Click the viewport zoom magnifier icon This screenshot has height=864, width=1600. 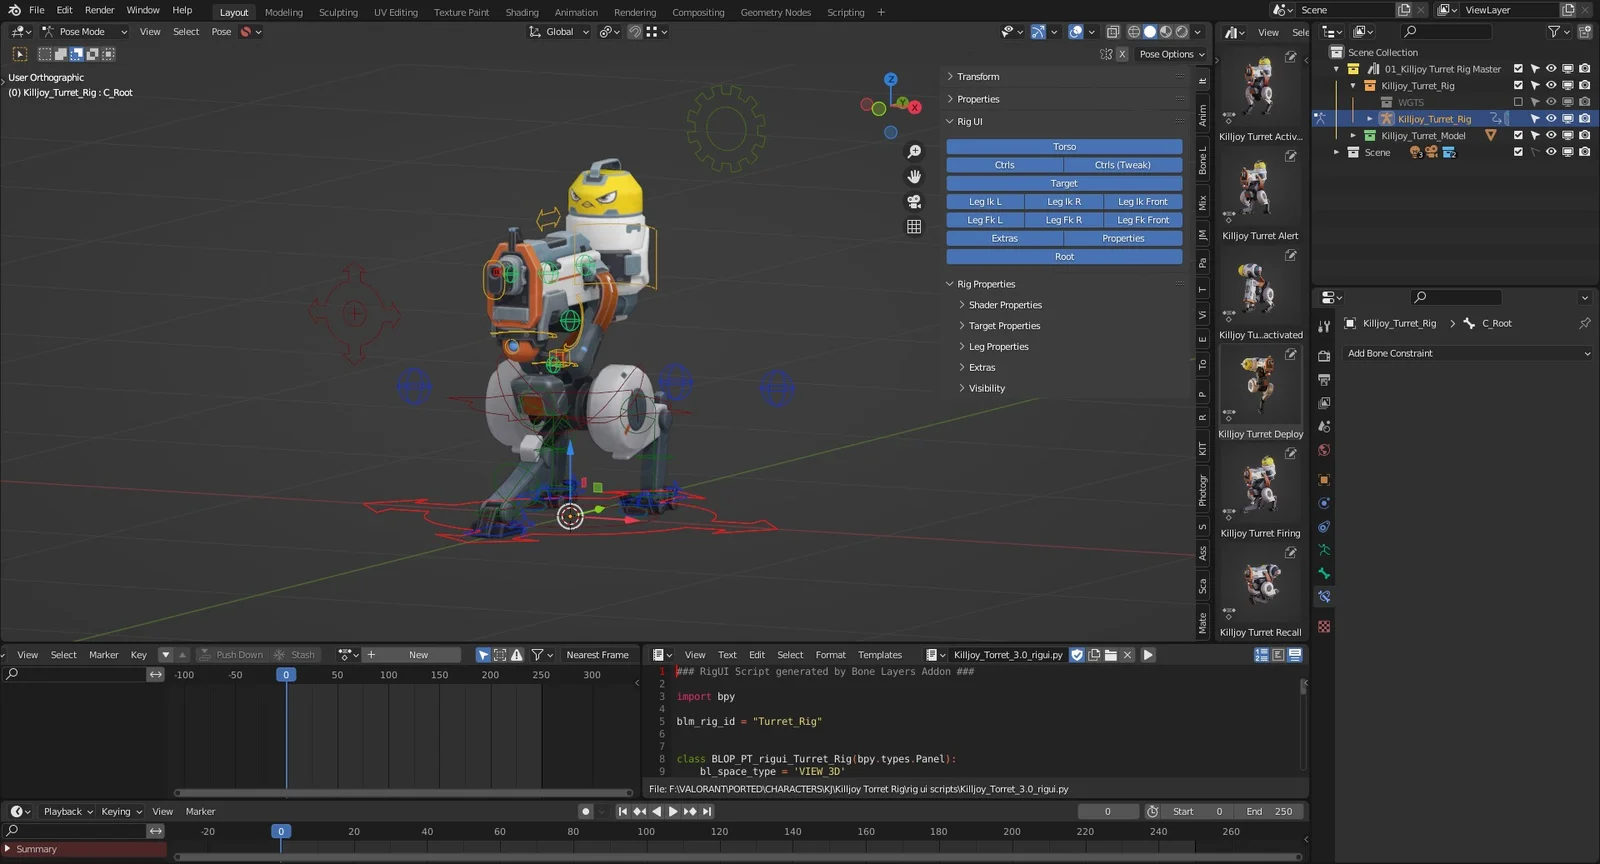pyautogui.click(x=914, y=152)
